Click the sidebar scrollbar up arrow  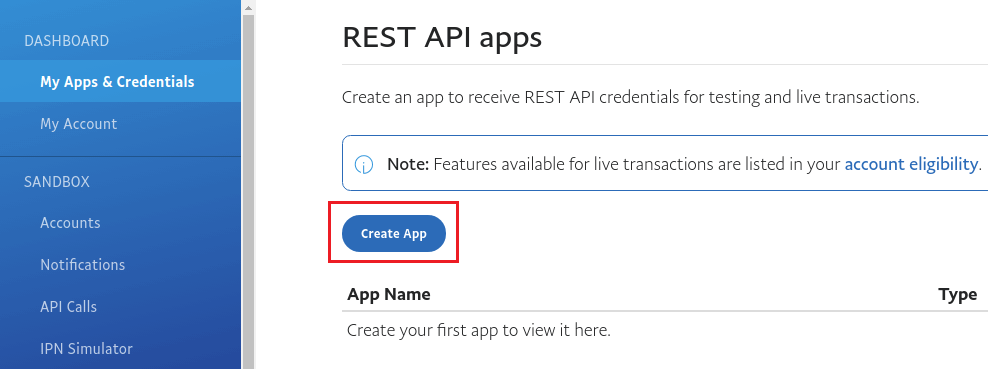tap(248, 8)
